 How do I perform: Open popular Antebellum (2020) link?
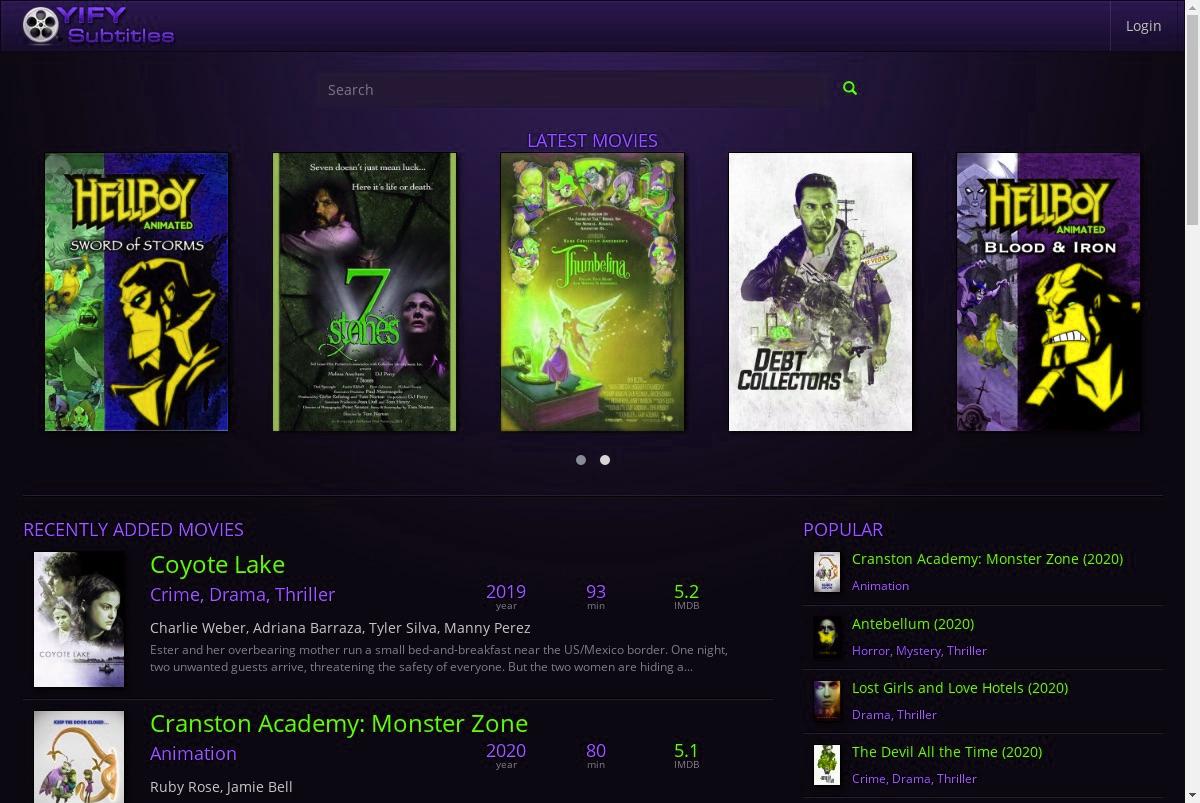pos(913,623)
